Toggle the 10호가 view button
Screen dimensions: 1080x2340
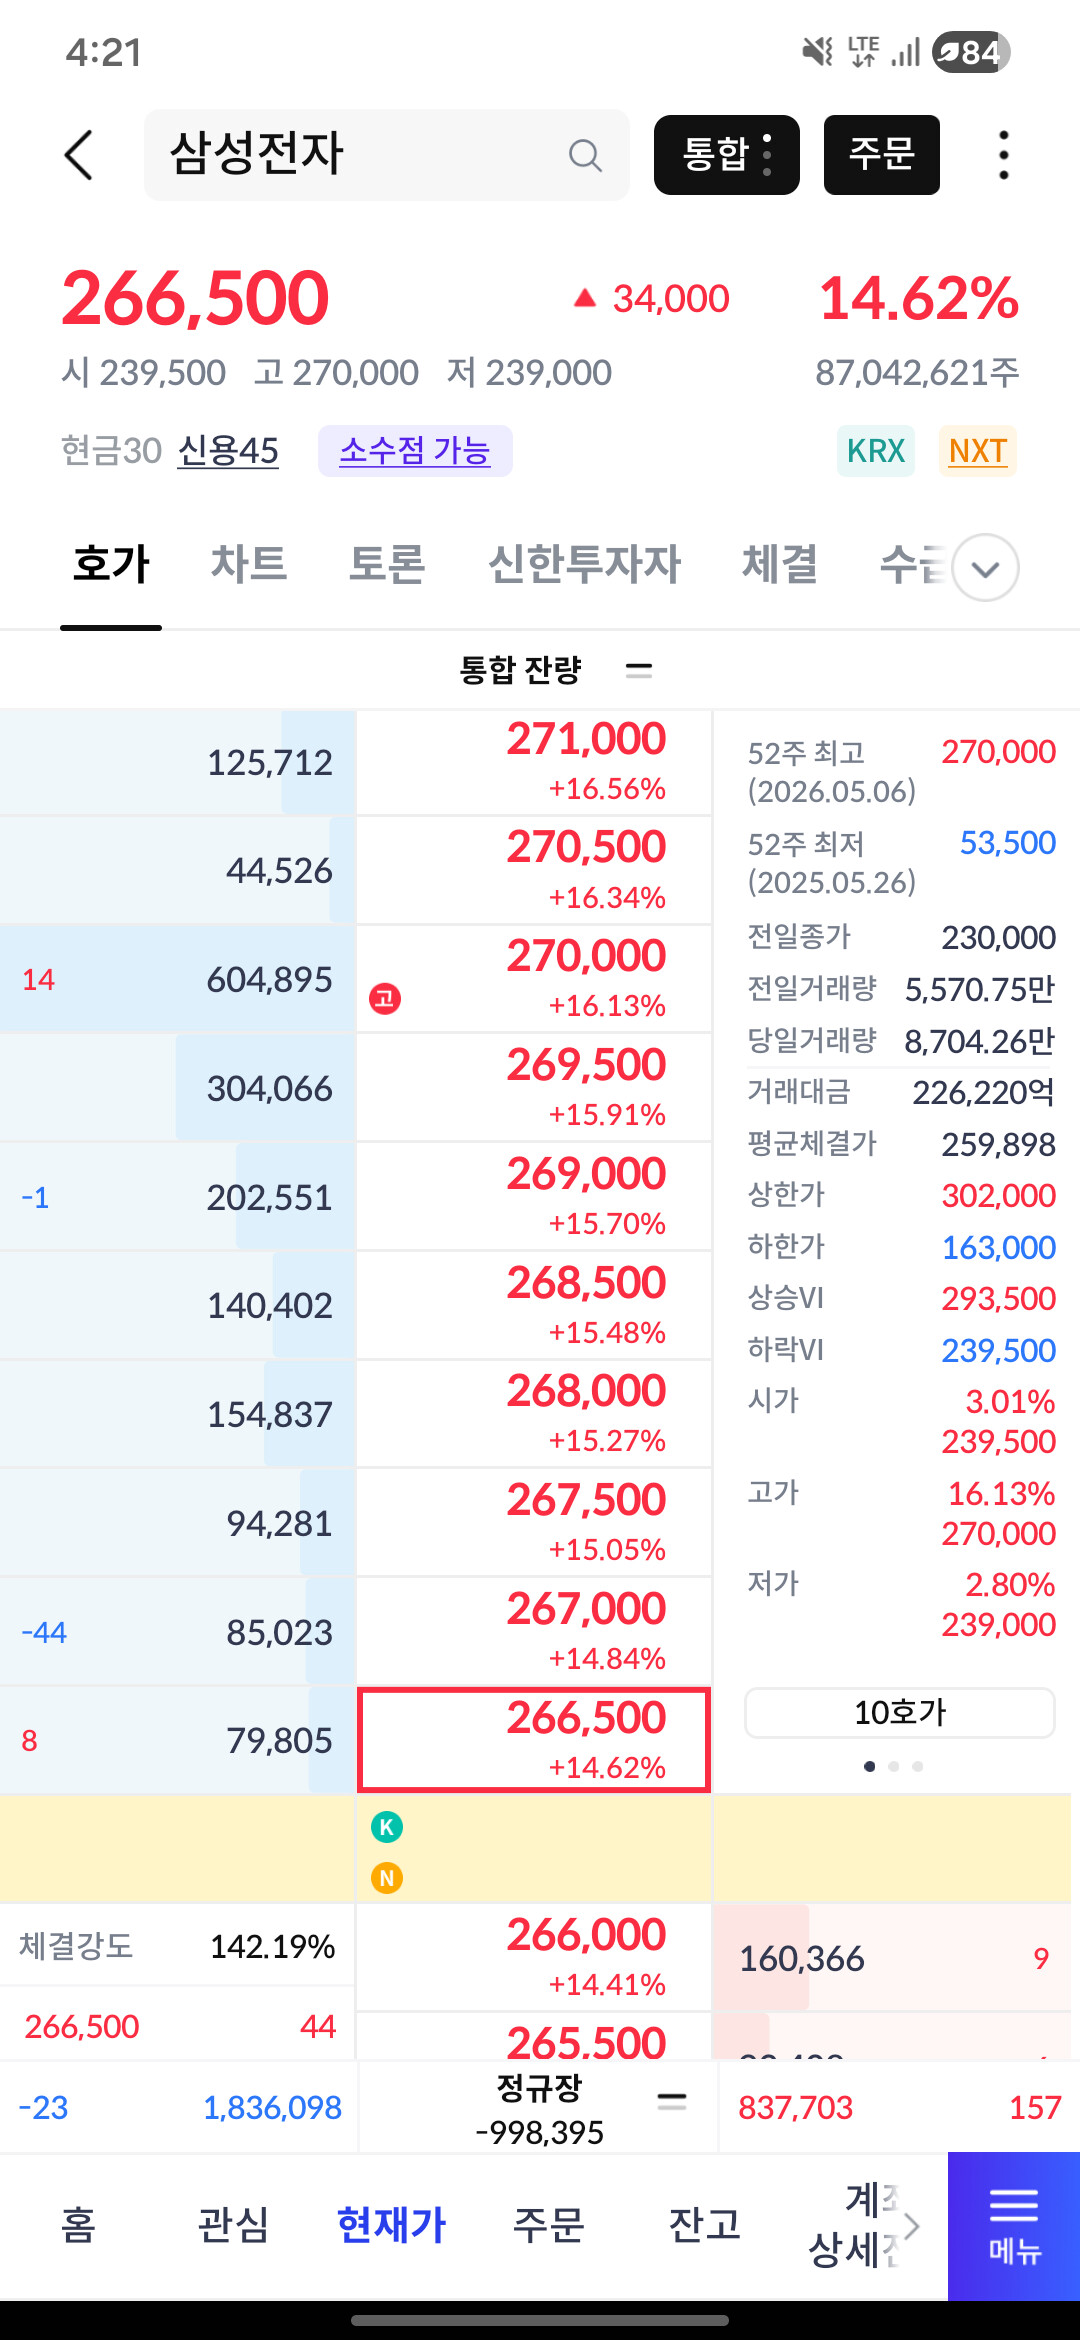coord(900,1713)
